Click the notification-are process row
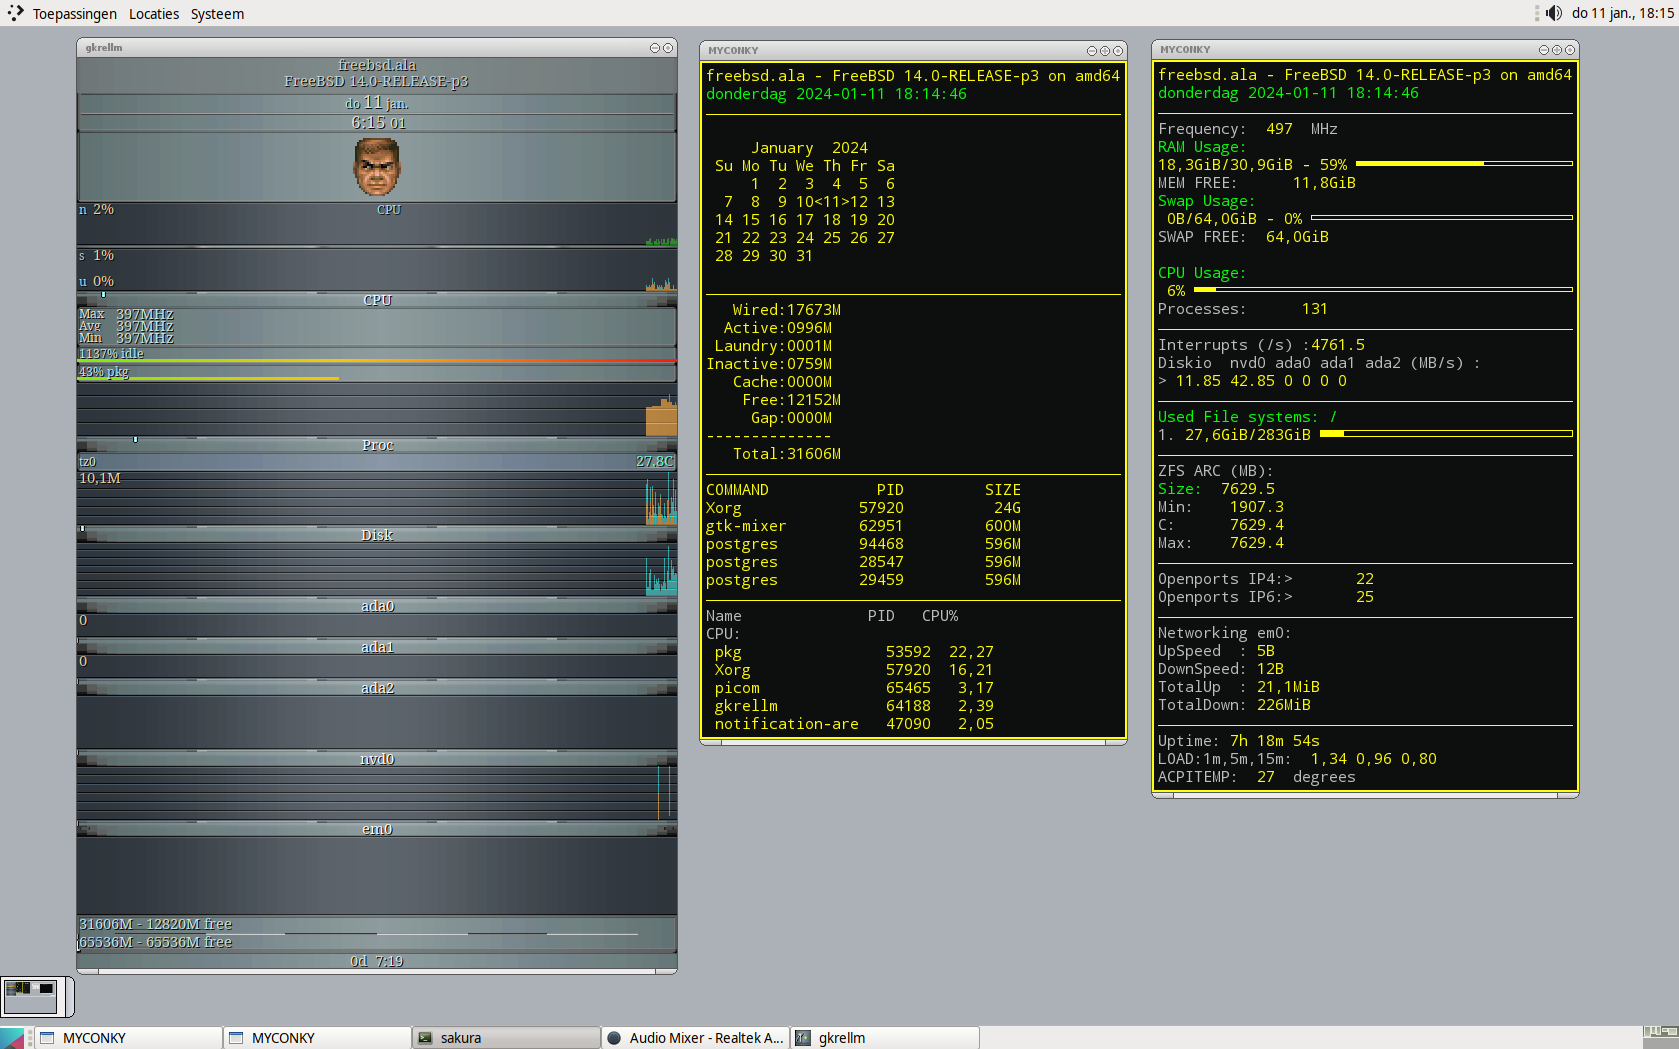The height and width of the screenshot is (1049, 1679). click(854, 724)
